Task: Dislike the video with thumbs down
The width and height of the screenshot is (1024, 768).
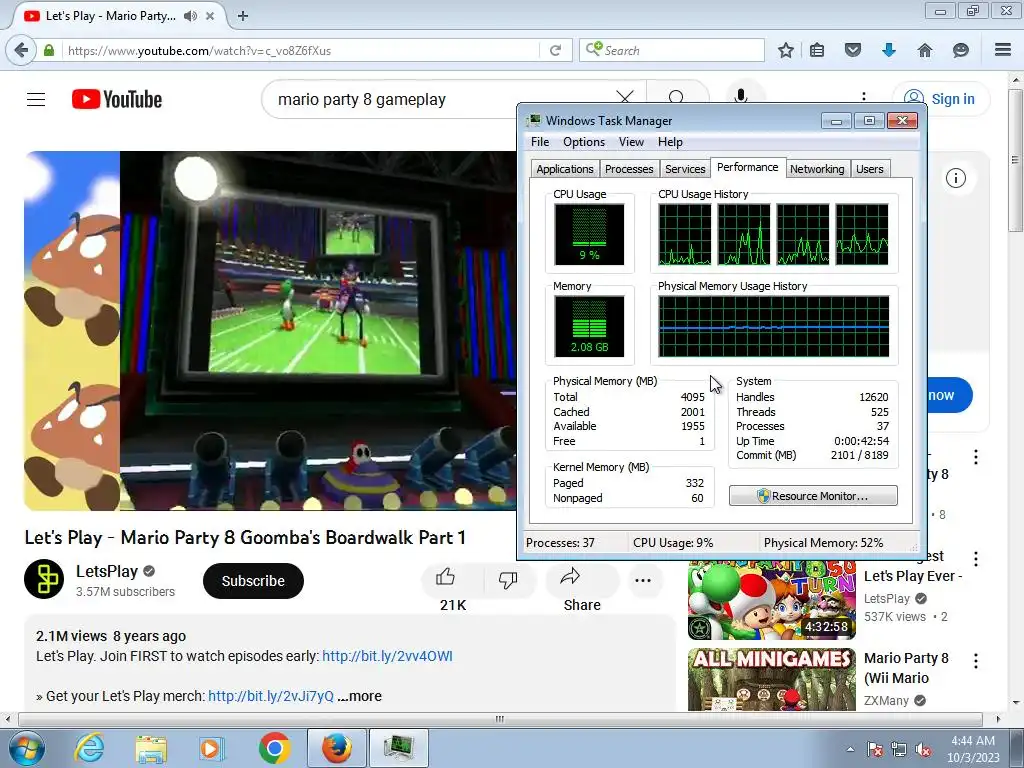Action: (507, 579)
